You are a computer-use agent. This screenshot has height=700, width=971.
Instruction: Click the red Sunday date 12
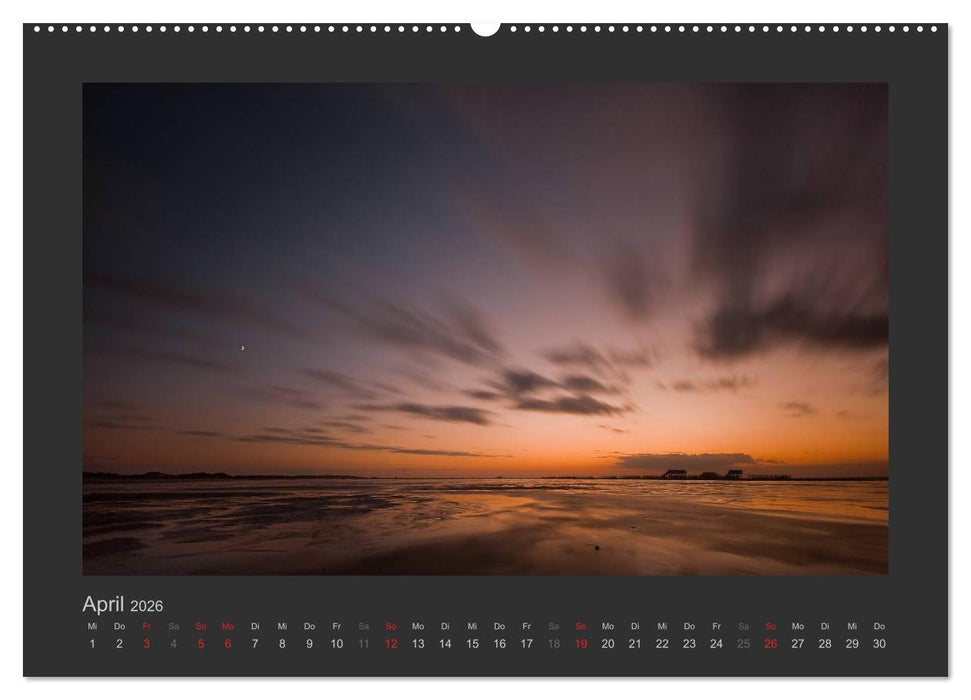click(x=389, y=643)
